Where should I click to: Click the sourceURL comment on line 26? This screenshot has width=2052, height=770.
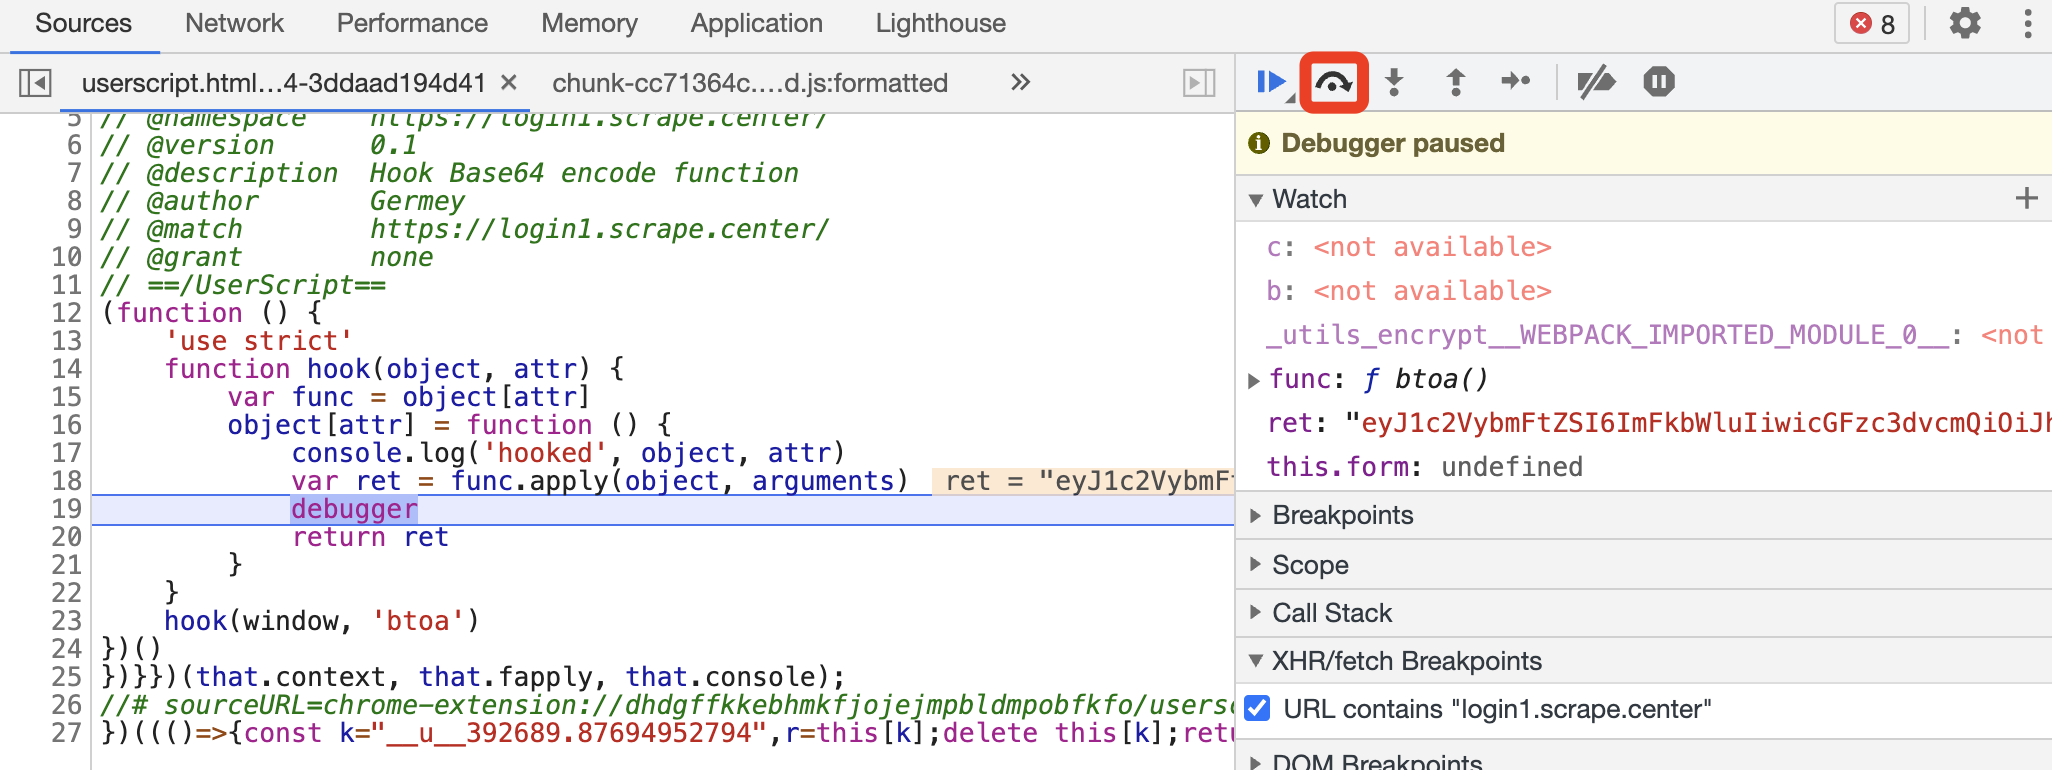(x=667, y=705)
